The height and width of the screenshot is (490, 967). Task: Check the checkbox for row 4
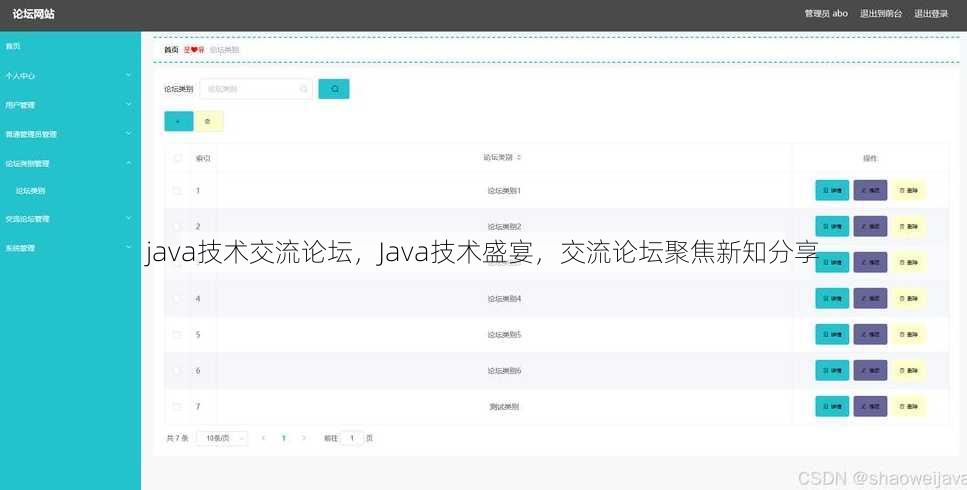click(x=178, y=298)
